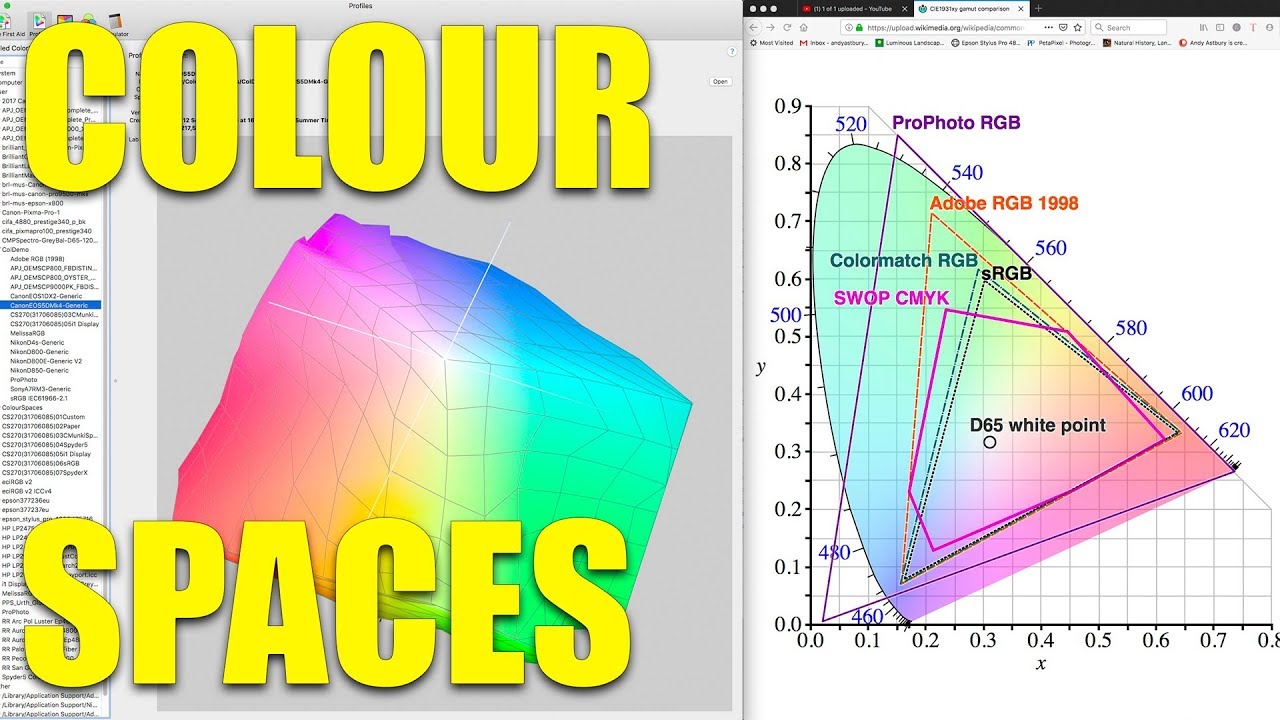Viewport: 1280px width, 720px height.
Task: Select CS270(31706085)04Spyder5 profile
Action: point(45,445)
